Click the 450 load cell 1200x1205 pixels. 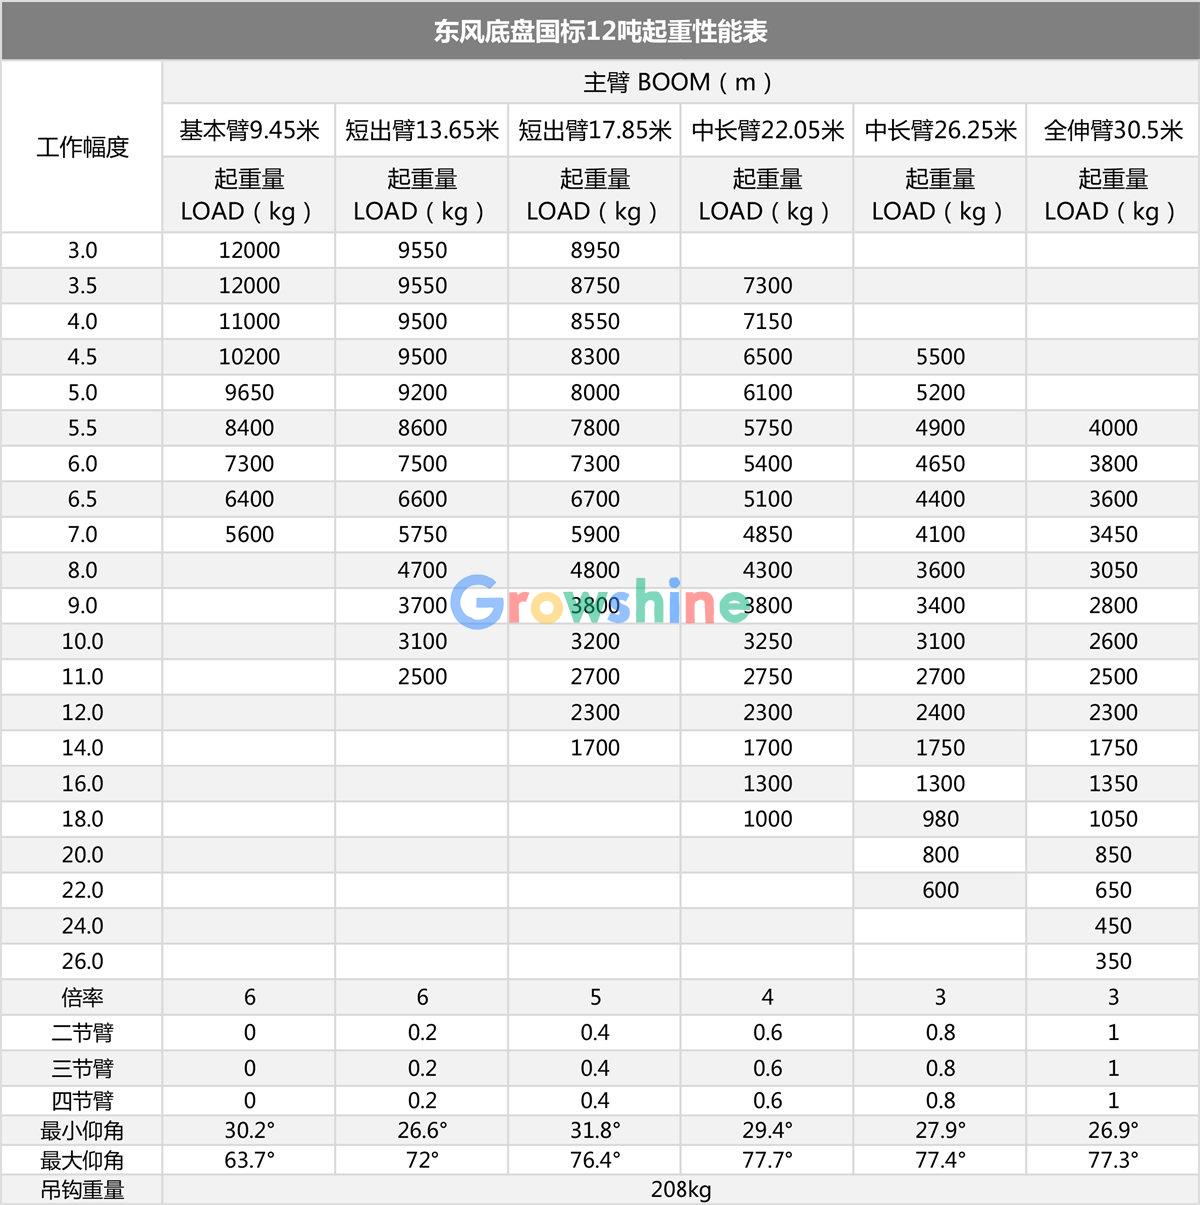click(1113, 926)
